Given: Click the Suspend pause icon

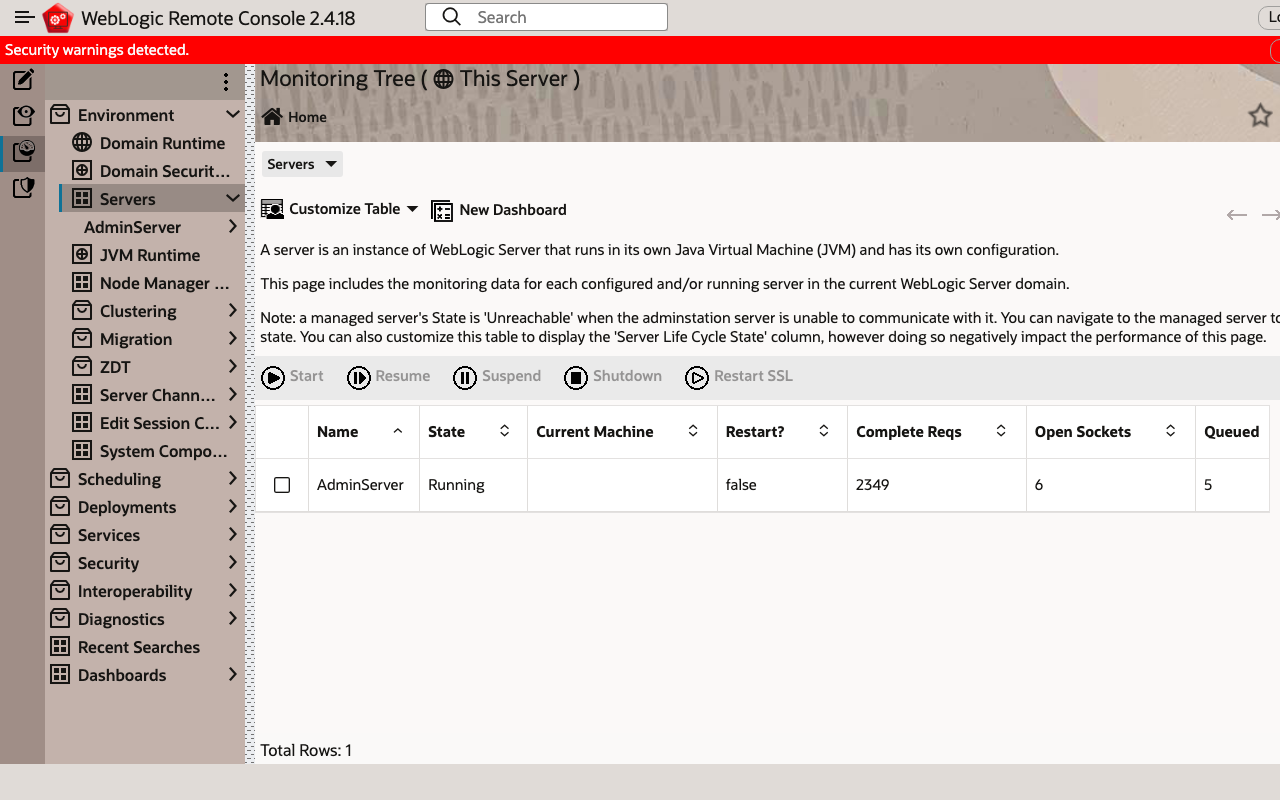Looking at the screenshot, I should click(464, 377).
